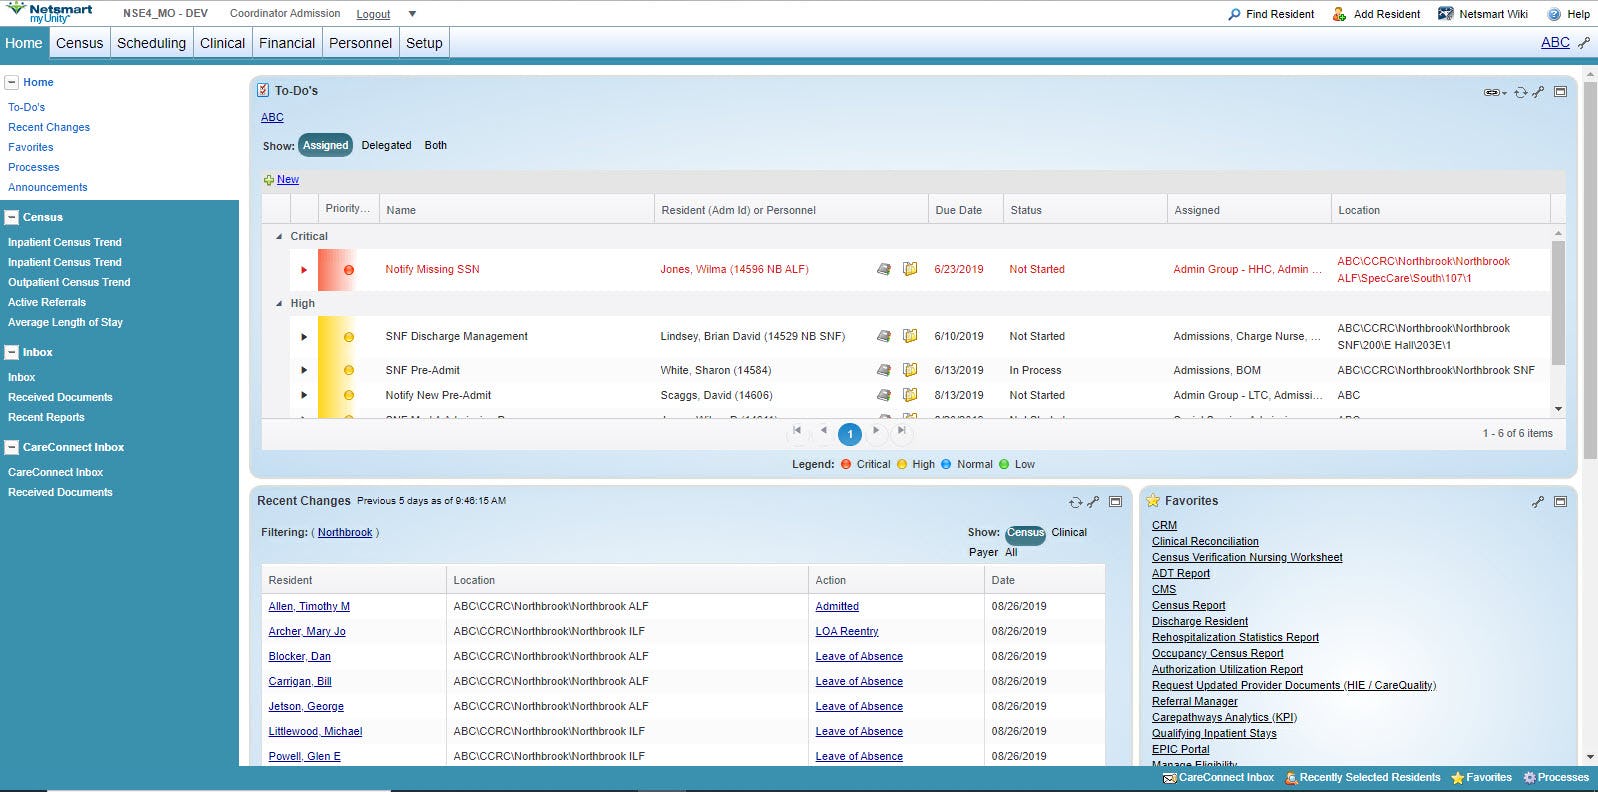Open the Clinical Reconciliation favorite link
The height and width of the screenshot is (792, 1598).
click(1205, 541)
